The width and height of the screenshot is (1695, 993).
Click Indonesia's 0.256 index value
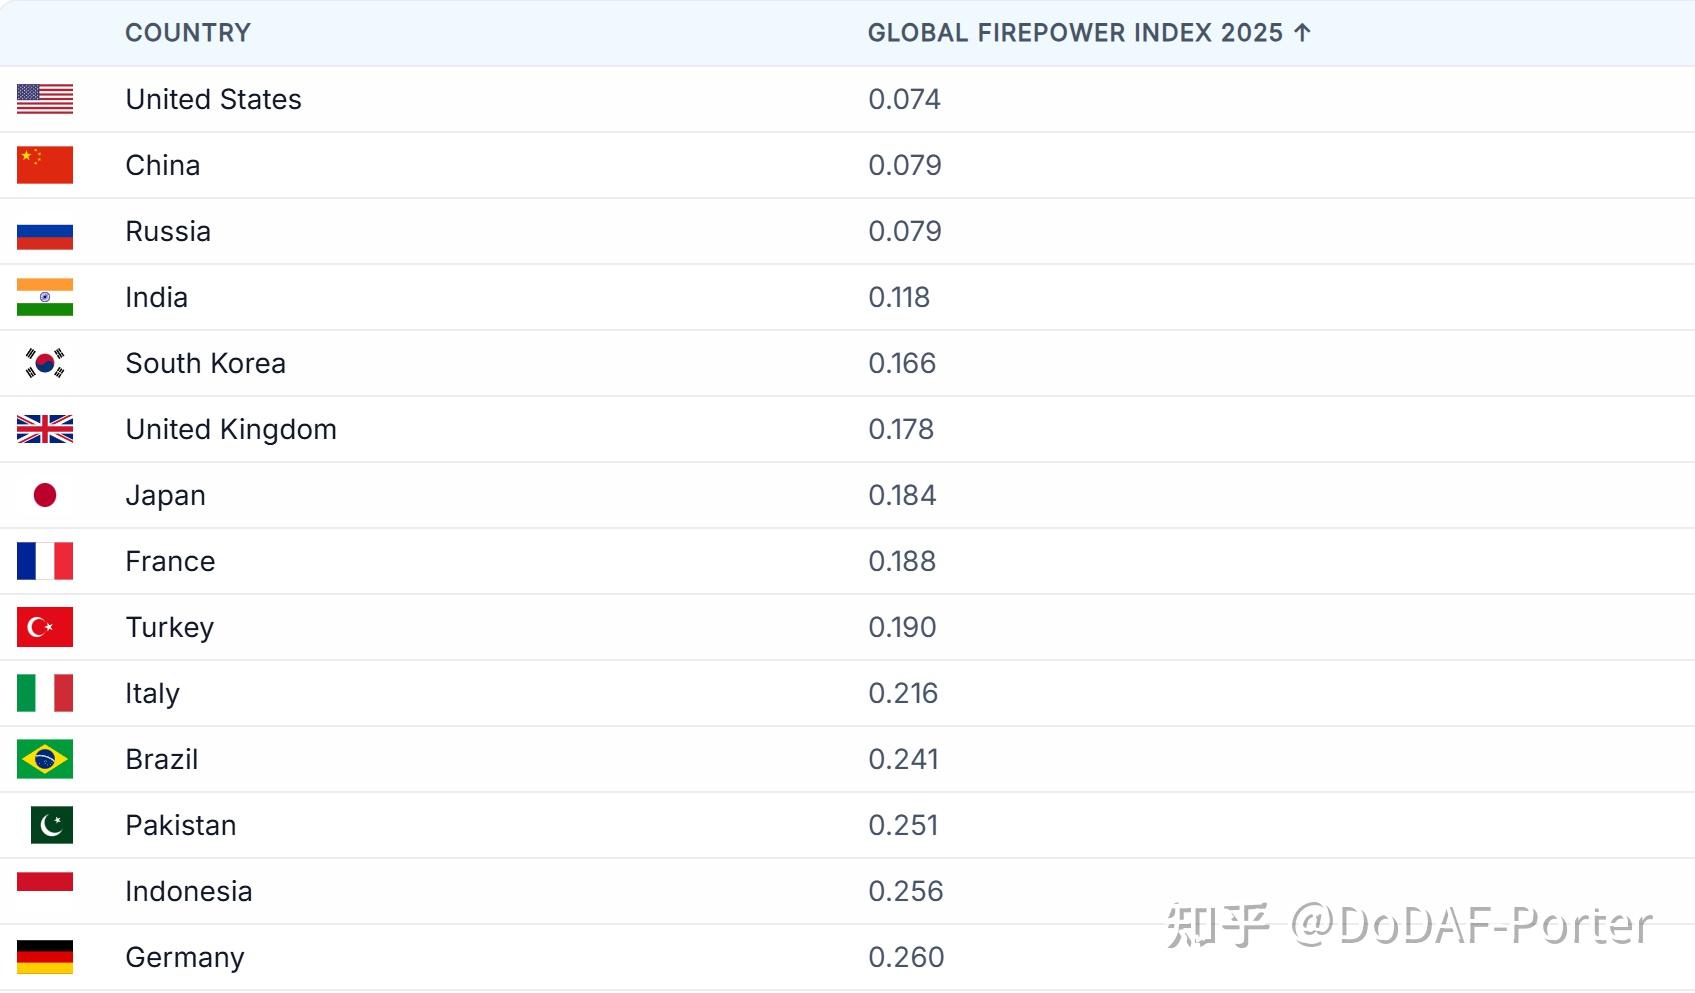(905, 891)
